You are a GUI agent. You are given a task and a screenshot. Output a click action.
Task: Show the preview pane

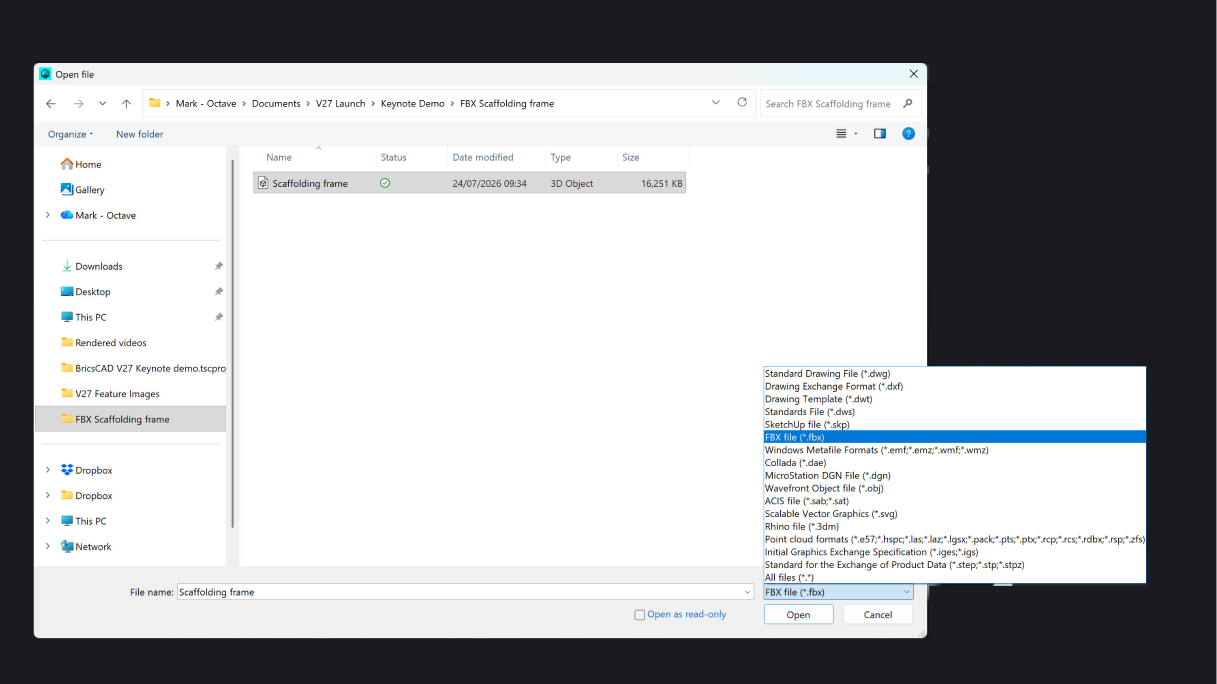point(880,134)
